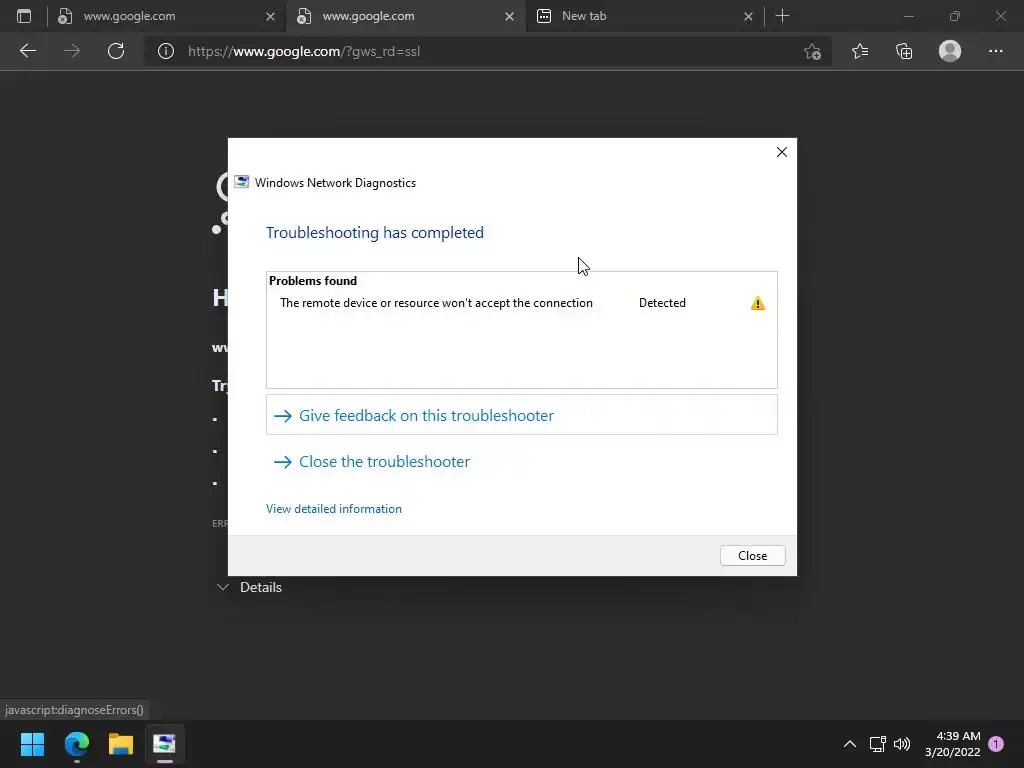Minimize the Edge browser window
Viewport: 1024px width, 768px height.
(908, 16)
